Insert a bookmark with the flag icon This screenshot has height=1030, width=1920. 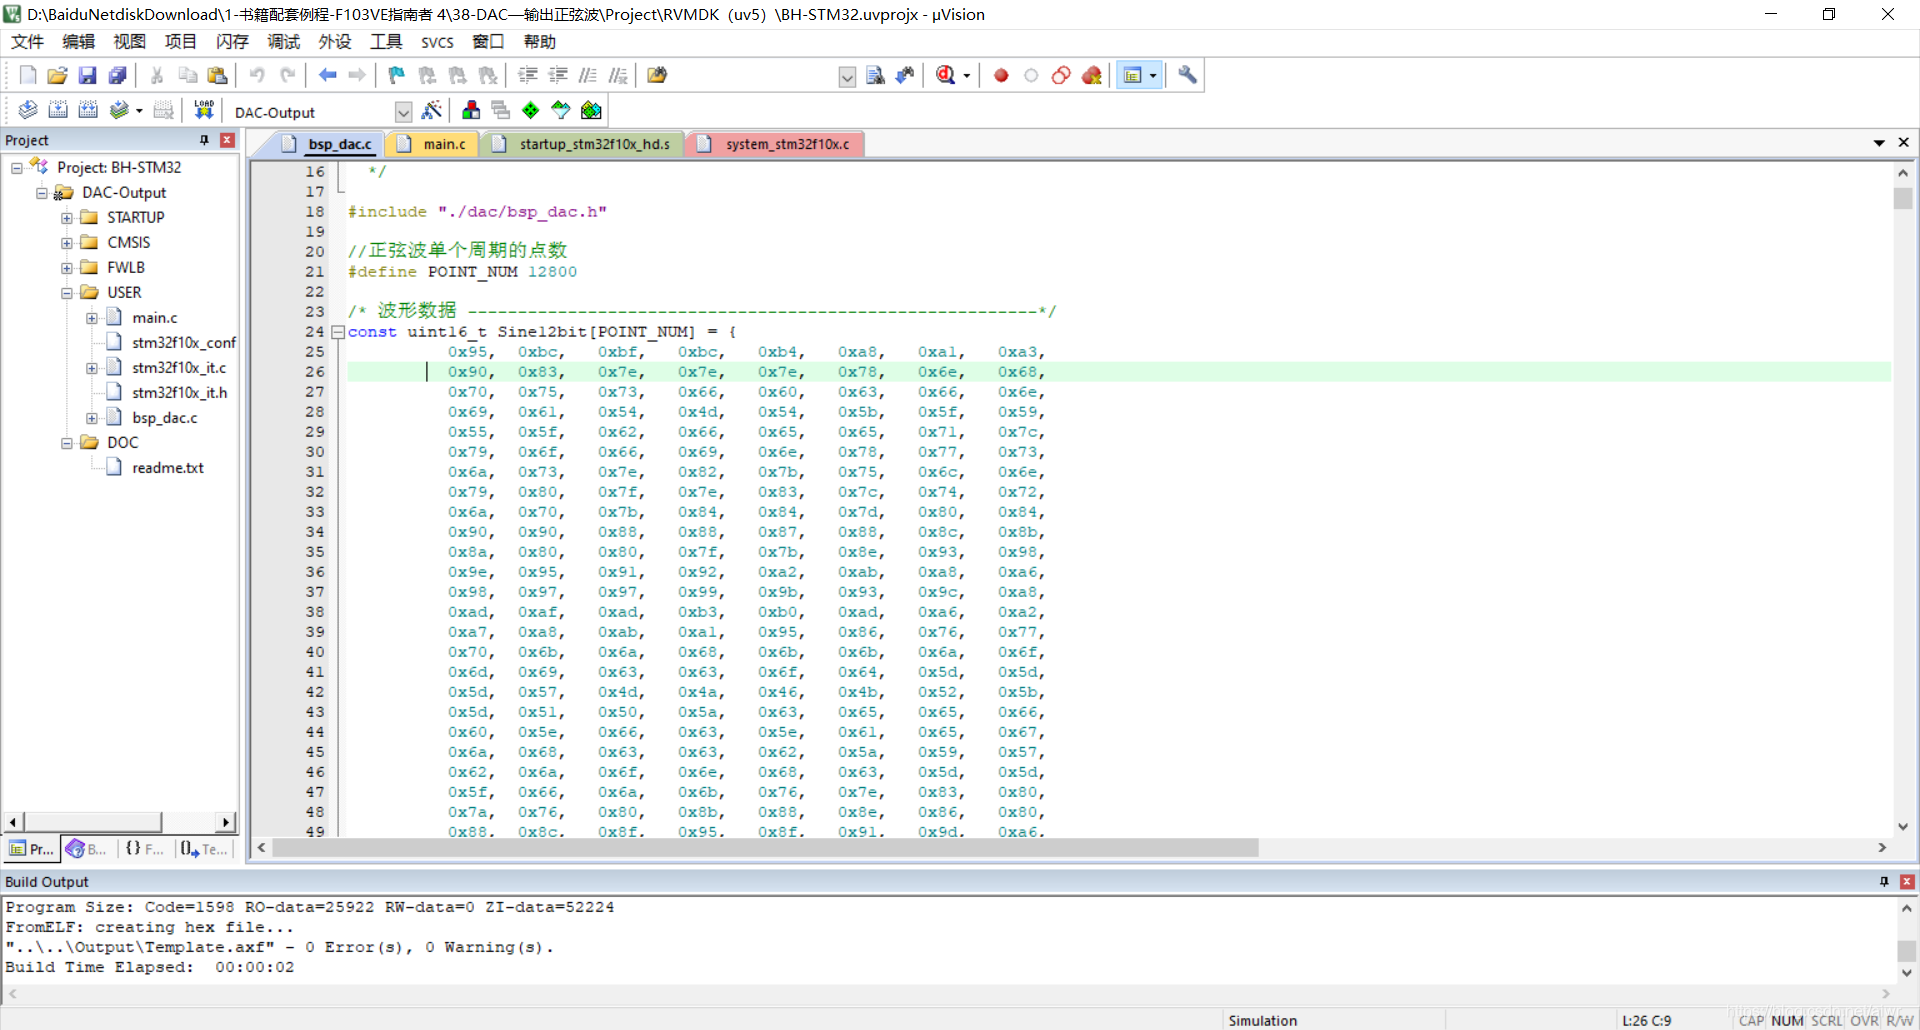coord(397,75)
